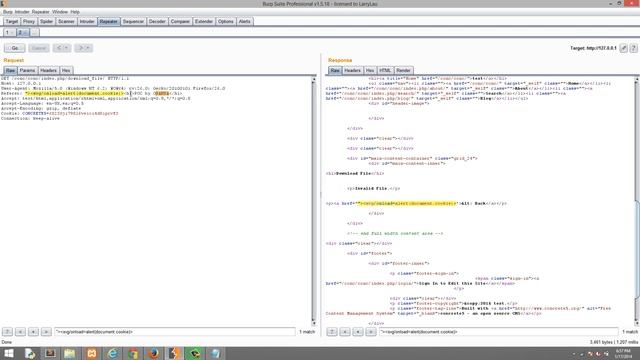The height and width of the screenshot is (360, 640).
Task: Click the highlighted svg onload payload in response
Action: (407, 203)
